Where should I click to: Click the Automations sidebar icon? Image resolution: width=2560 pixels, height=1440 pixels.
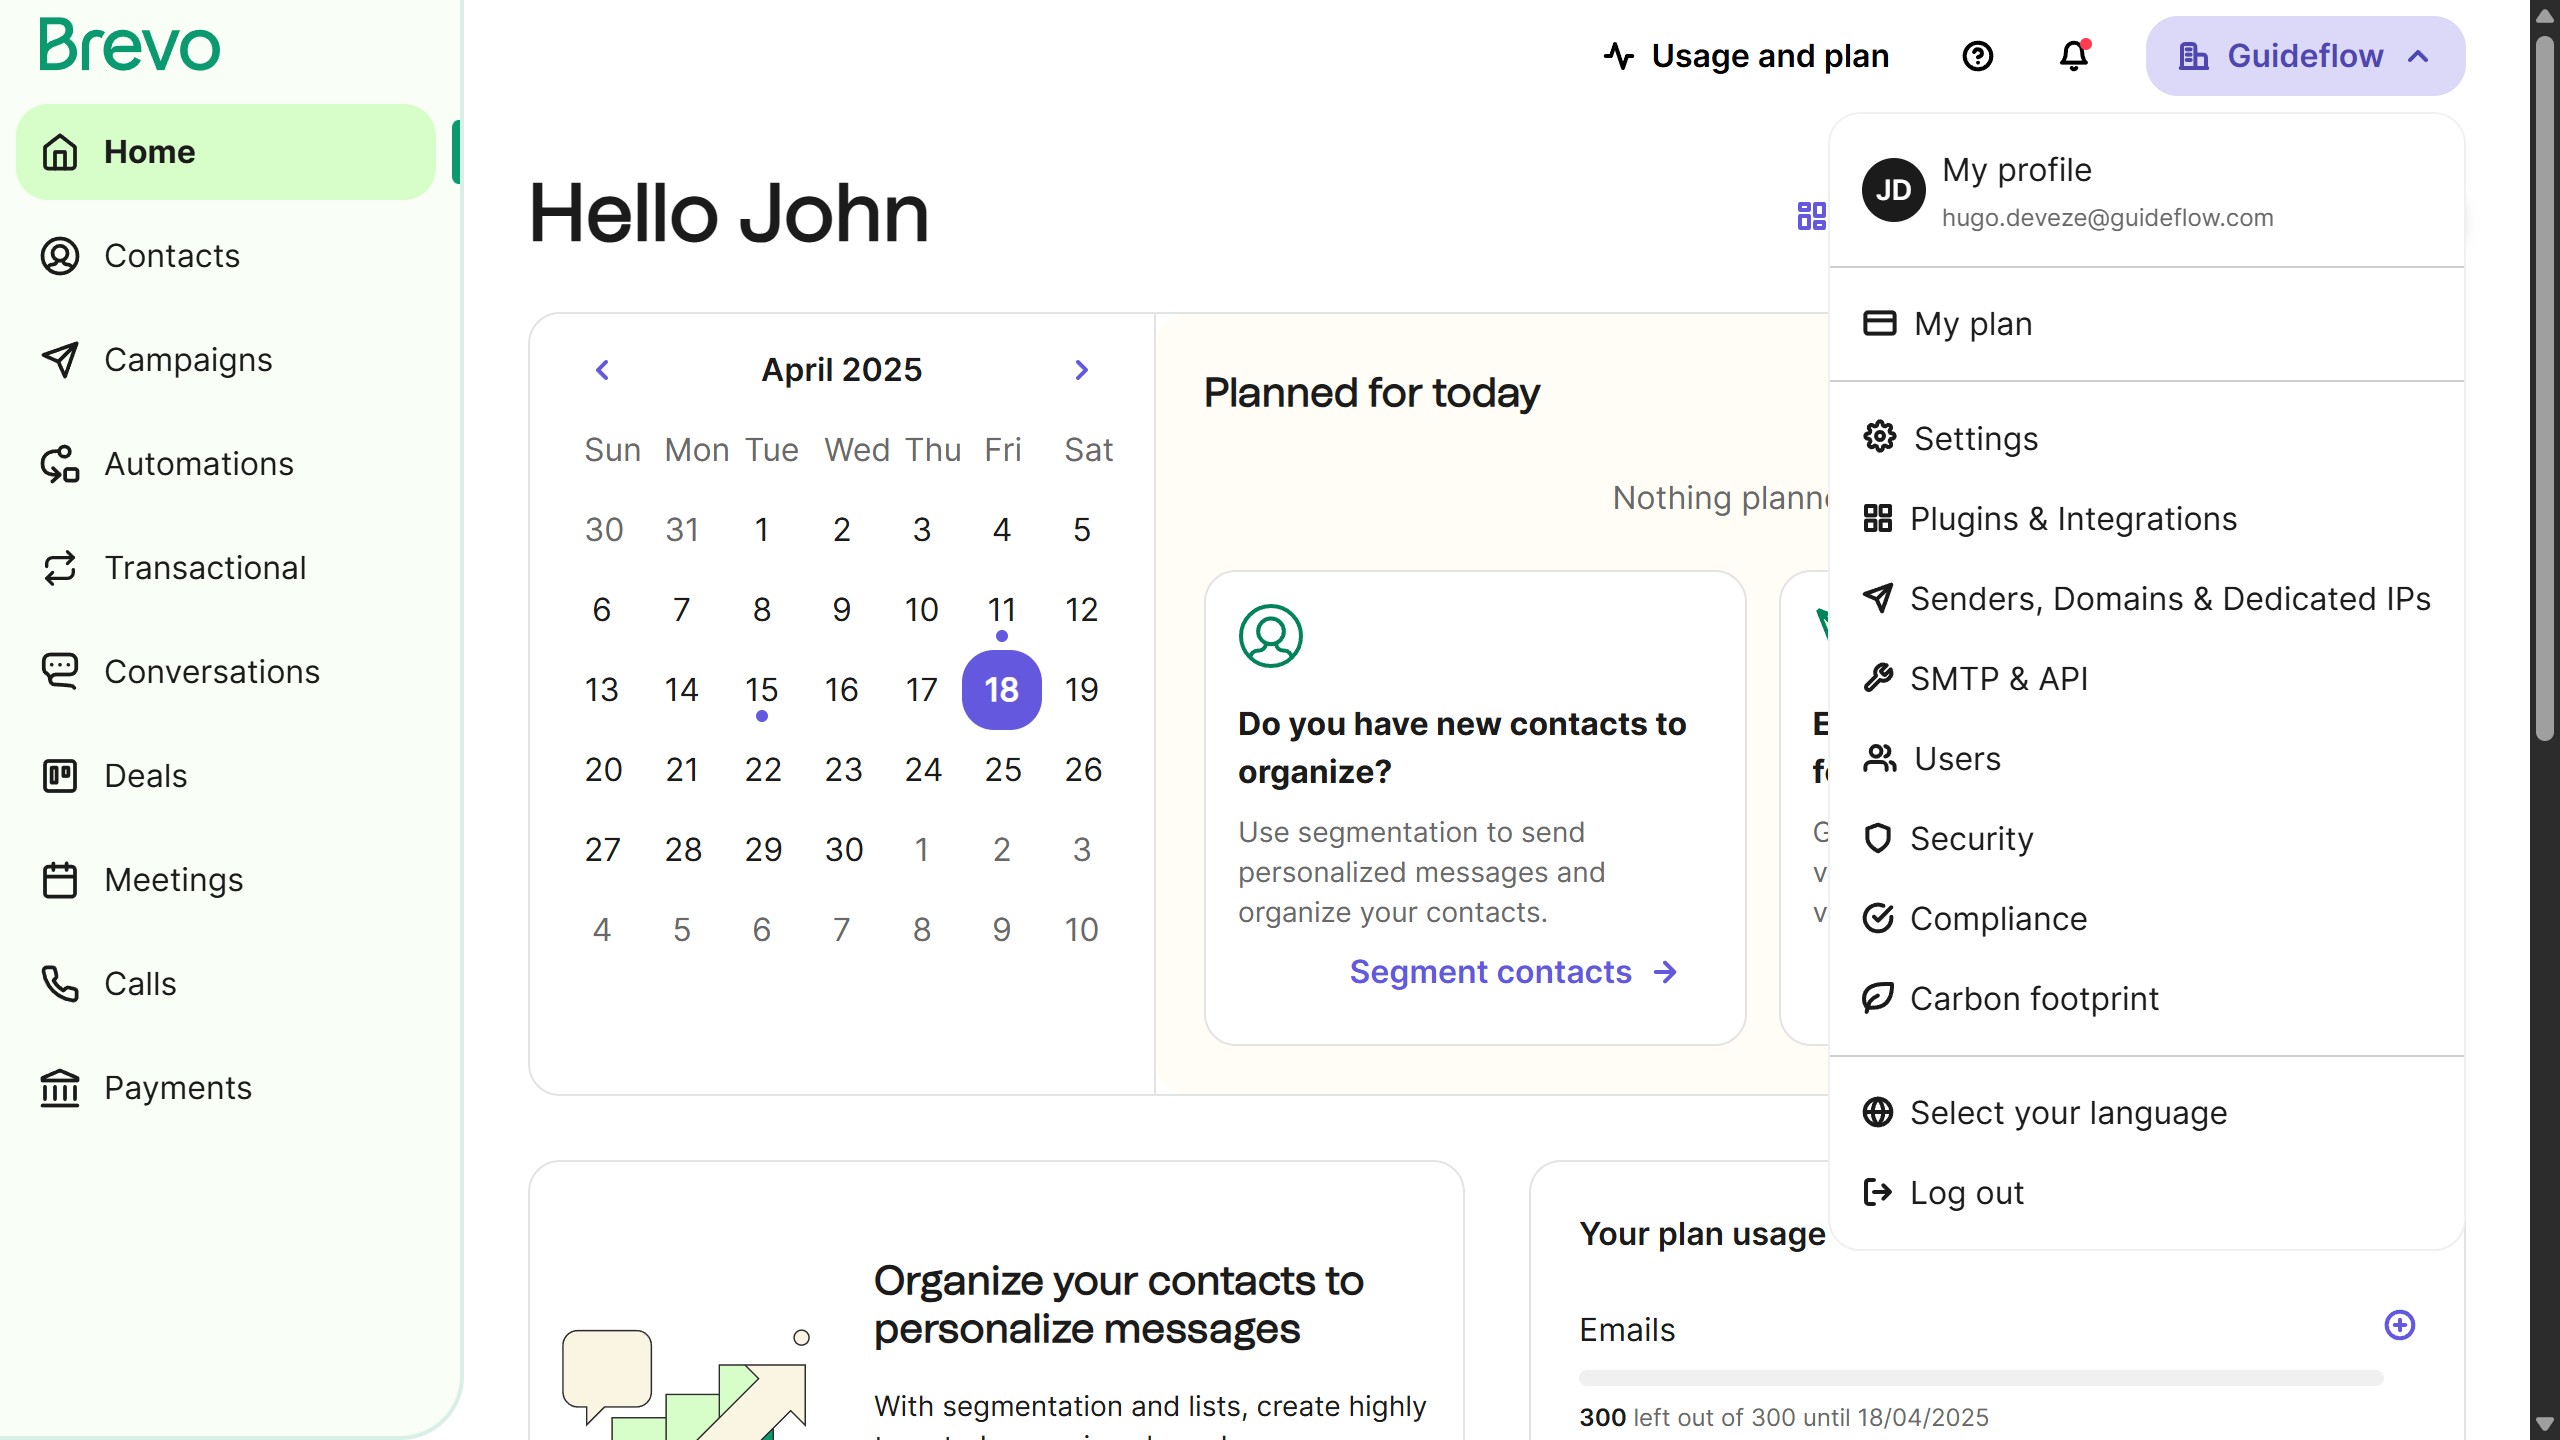click(x=60, y=464)
